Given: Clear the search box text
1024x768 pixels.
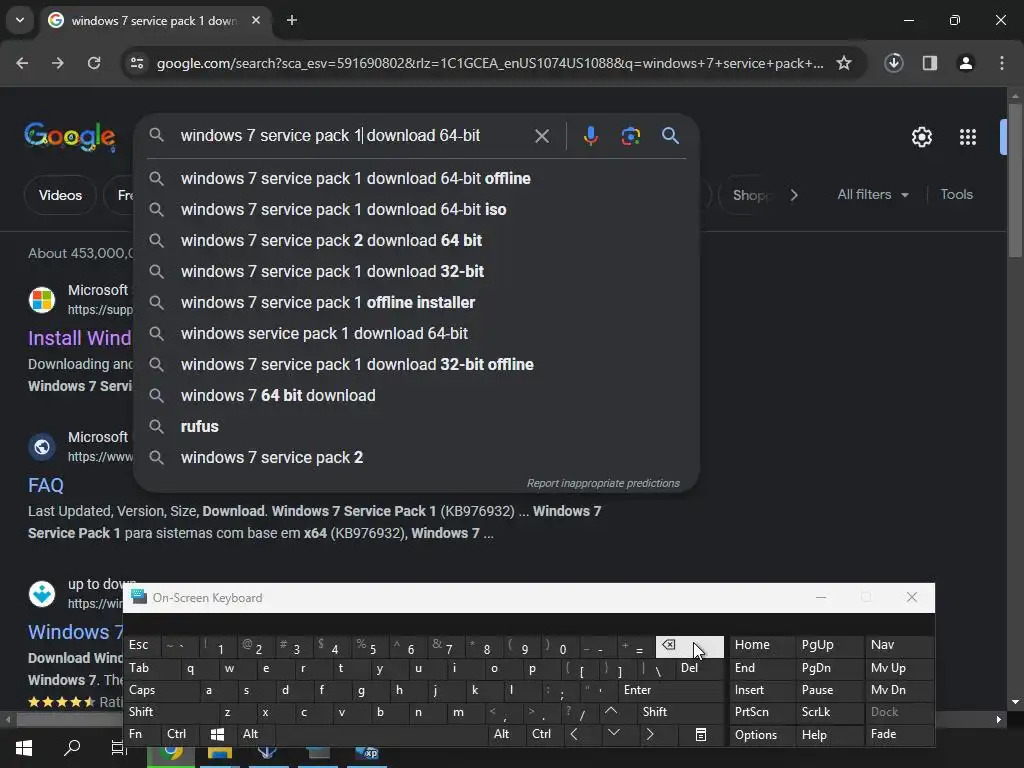Looking at the screenshot, I should coord(542,136).
